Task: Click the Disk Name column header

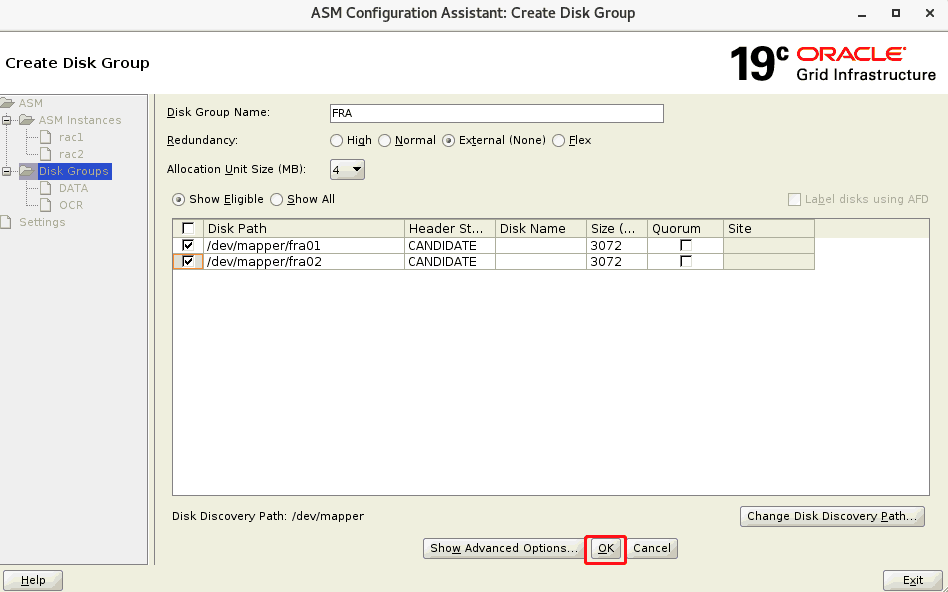Action: [x=541, y=229]
